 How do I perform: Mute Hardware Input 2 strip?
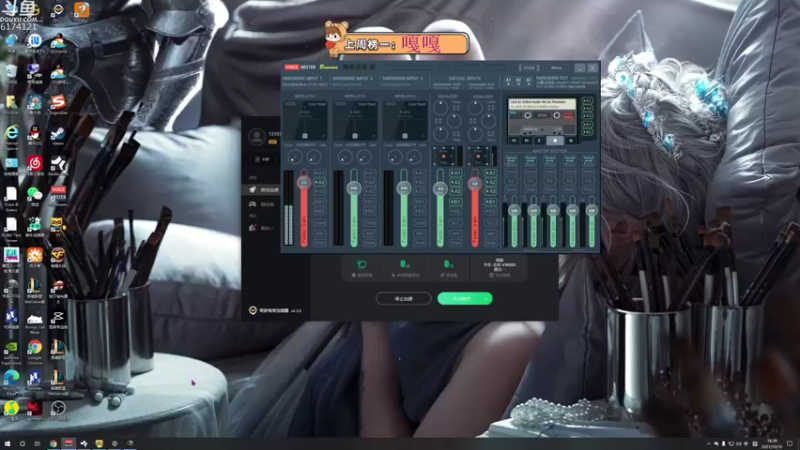[x=370, y=243]
